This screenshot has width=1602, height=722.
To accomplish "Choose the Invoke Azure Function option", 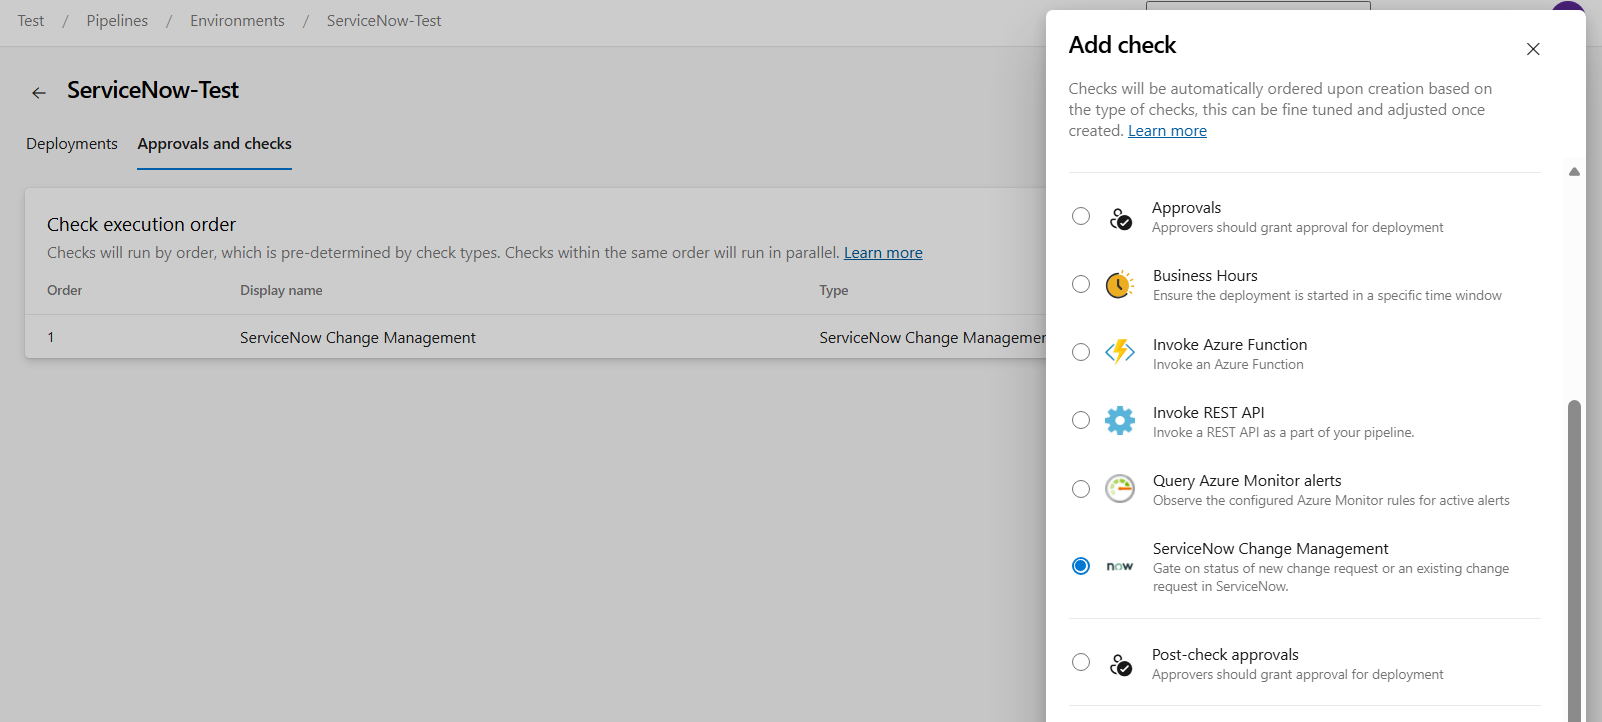I will (1081, 352).
